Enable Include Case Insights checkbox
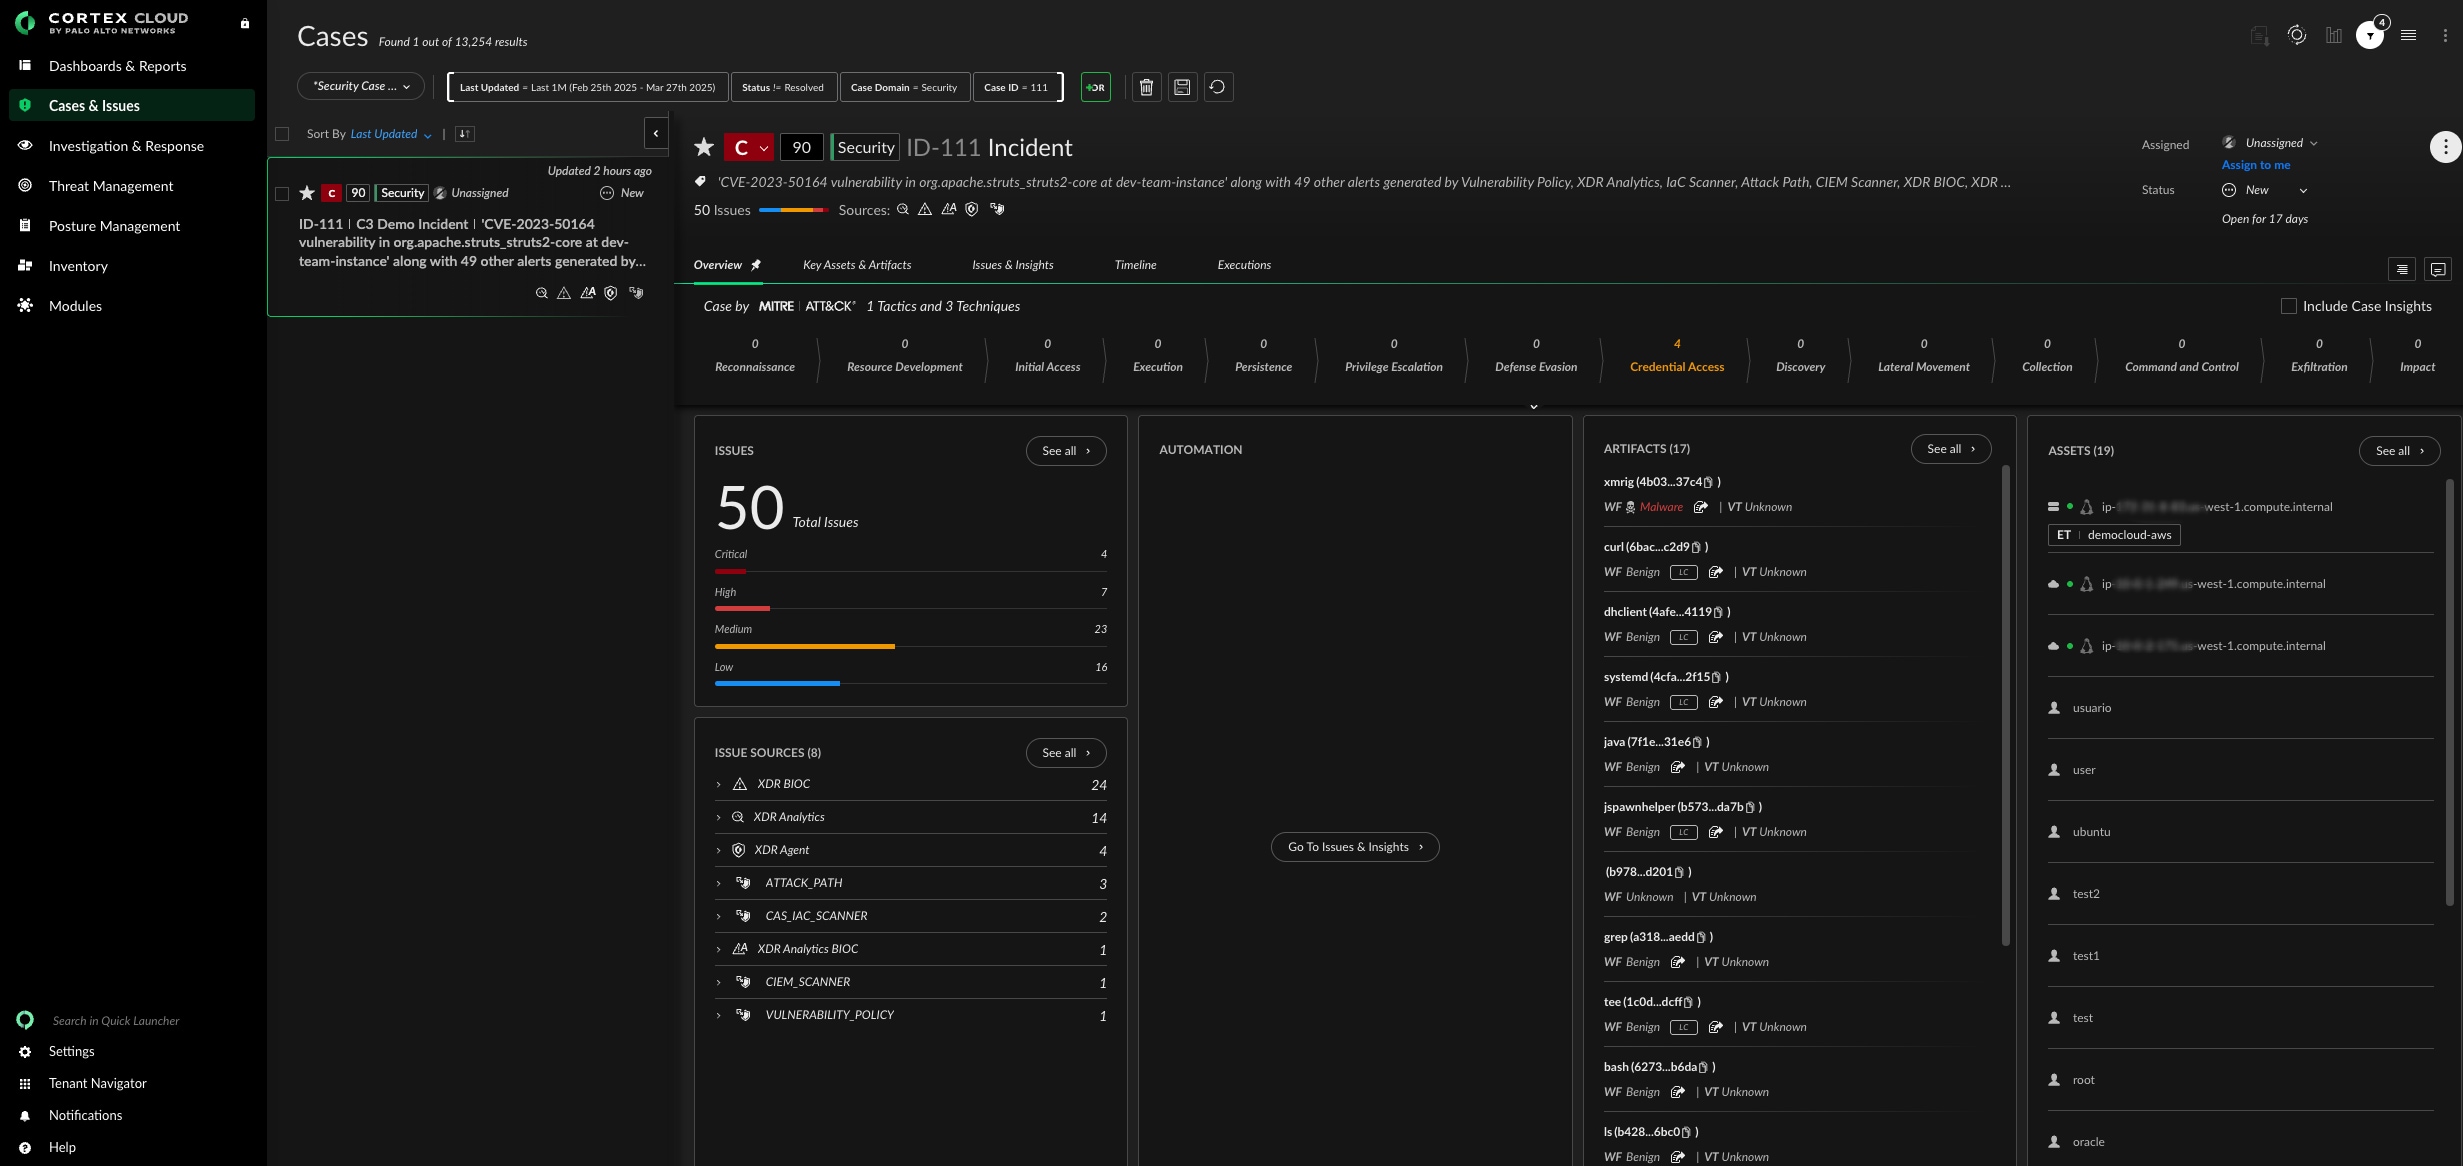2463x1166 pixels. pyautogui.click(x=2288, y=306)
